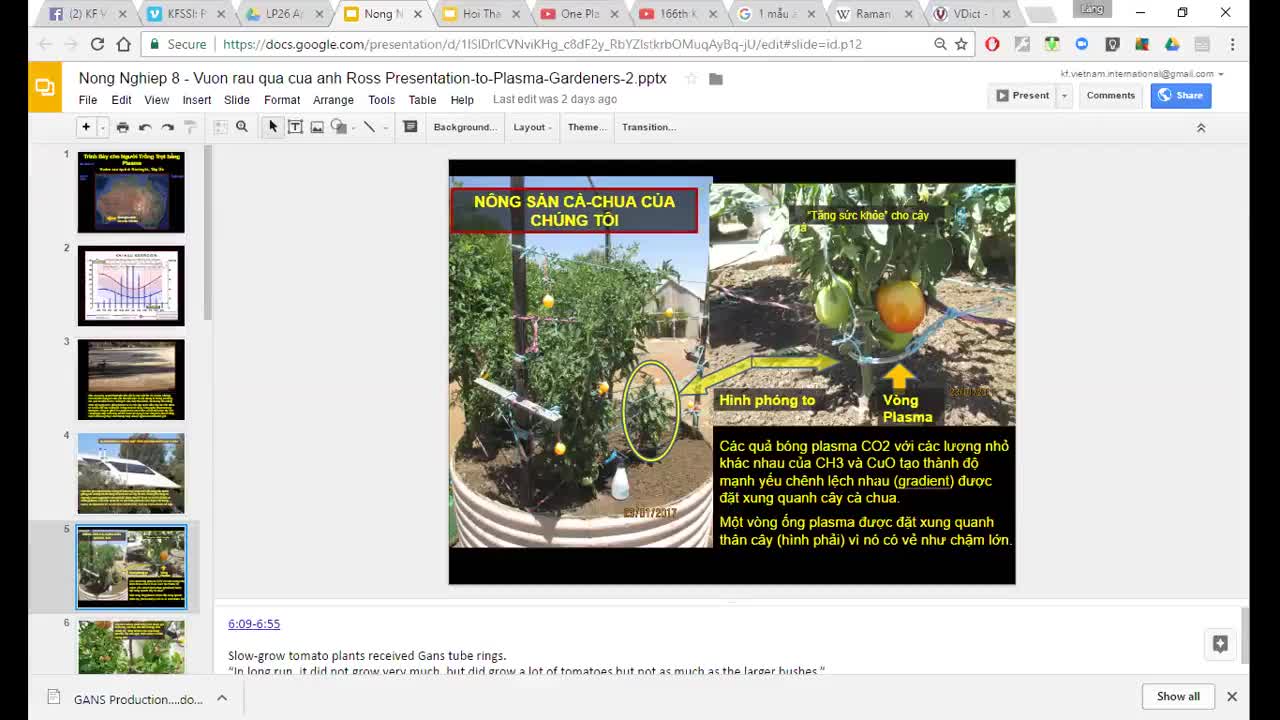1280x720 pixels.
Task: Select slide 1 thumbnail
Action: pyautogui.click(x=131, y=192)
